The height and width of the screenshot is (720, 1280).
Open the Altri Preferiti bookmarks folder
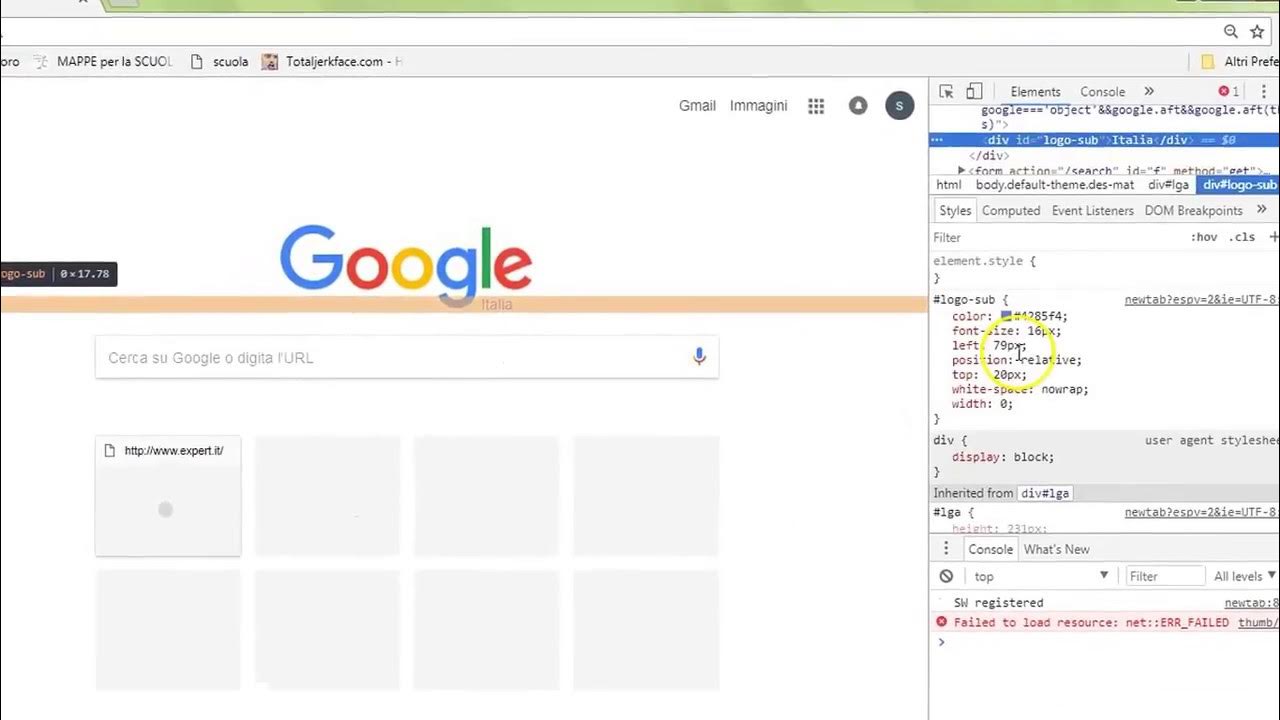tap(1239, 61)
